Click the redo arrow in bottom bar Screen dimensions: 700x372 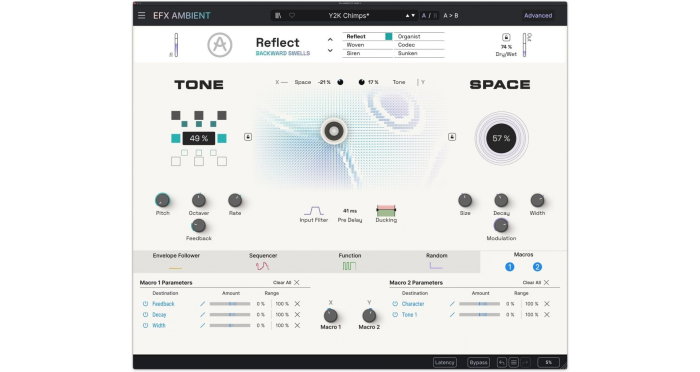point(525,362)
